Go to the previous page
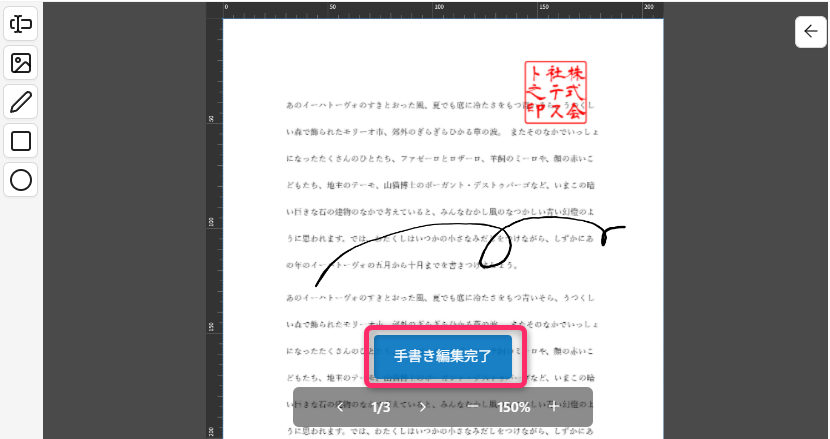This screenshot has height=439, width=830. click(x=340, y=407)
